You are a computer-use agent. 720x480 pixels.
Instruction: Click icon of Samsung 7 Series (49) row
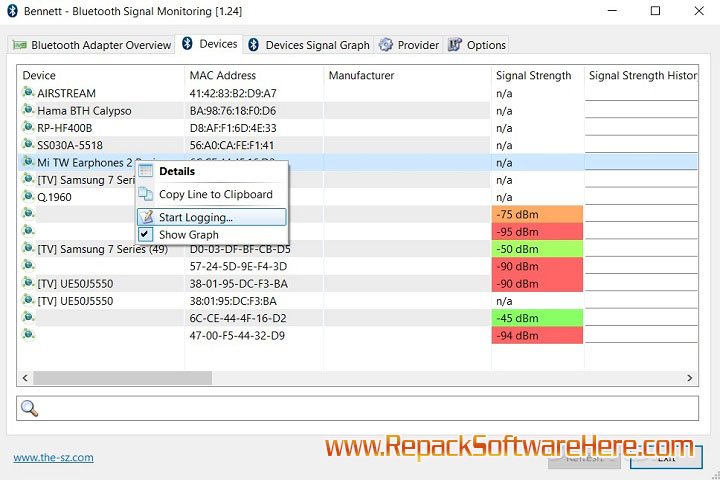point(28,248)
